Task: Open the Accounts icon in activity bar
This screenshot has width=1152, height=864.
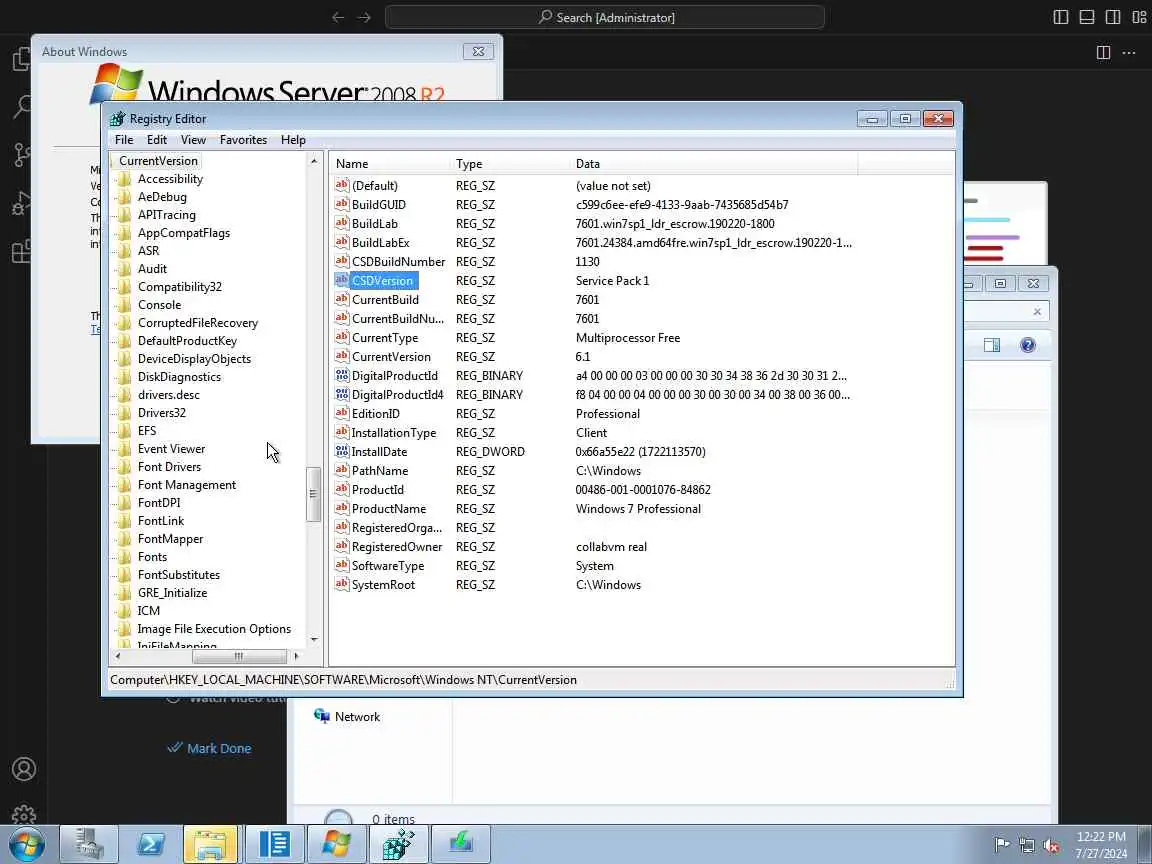Action: click(24, 768)
